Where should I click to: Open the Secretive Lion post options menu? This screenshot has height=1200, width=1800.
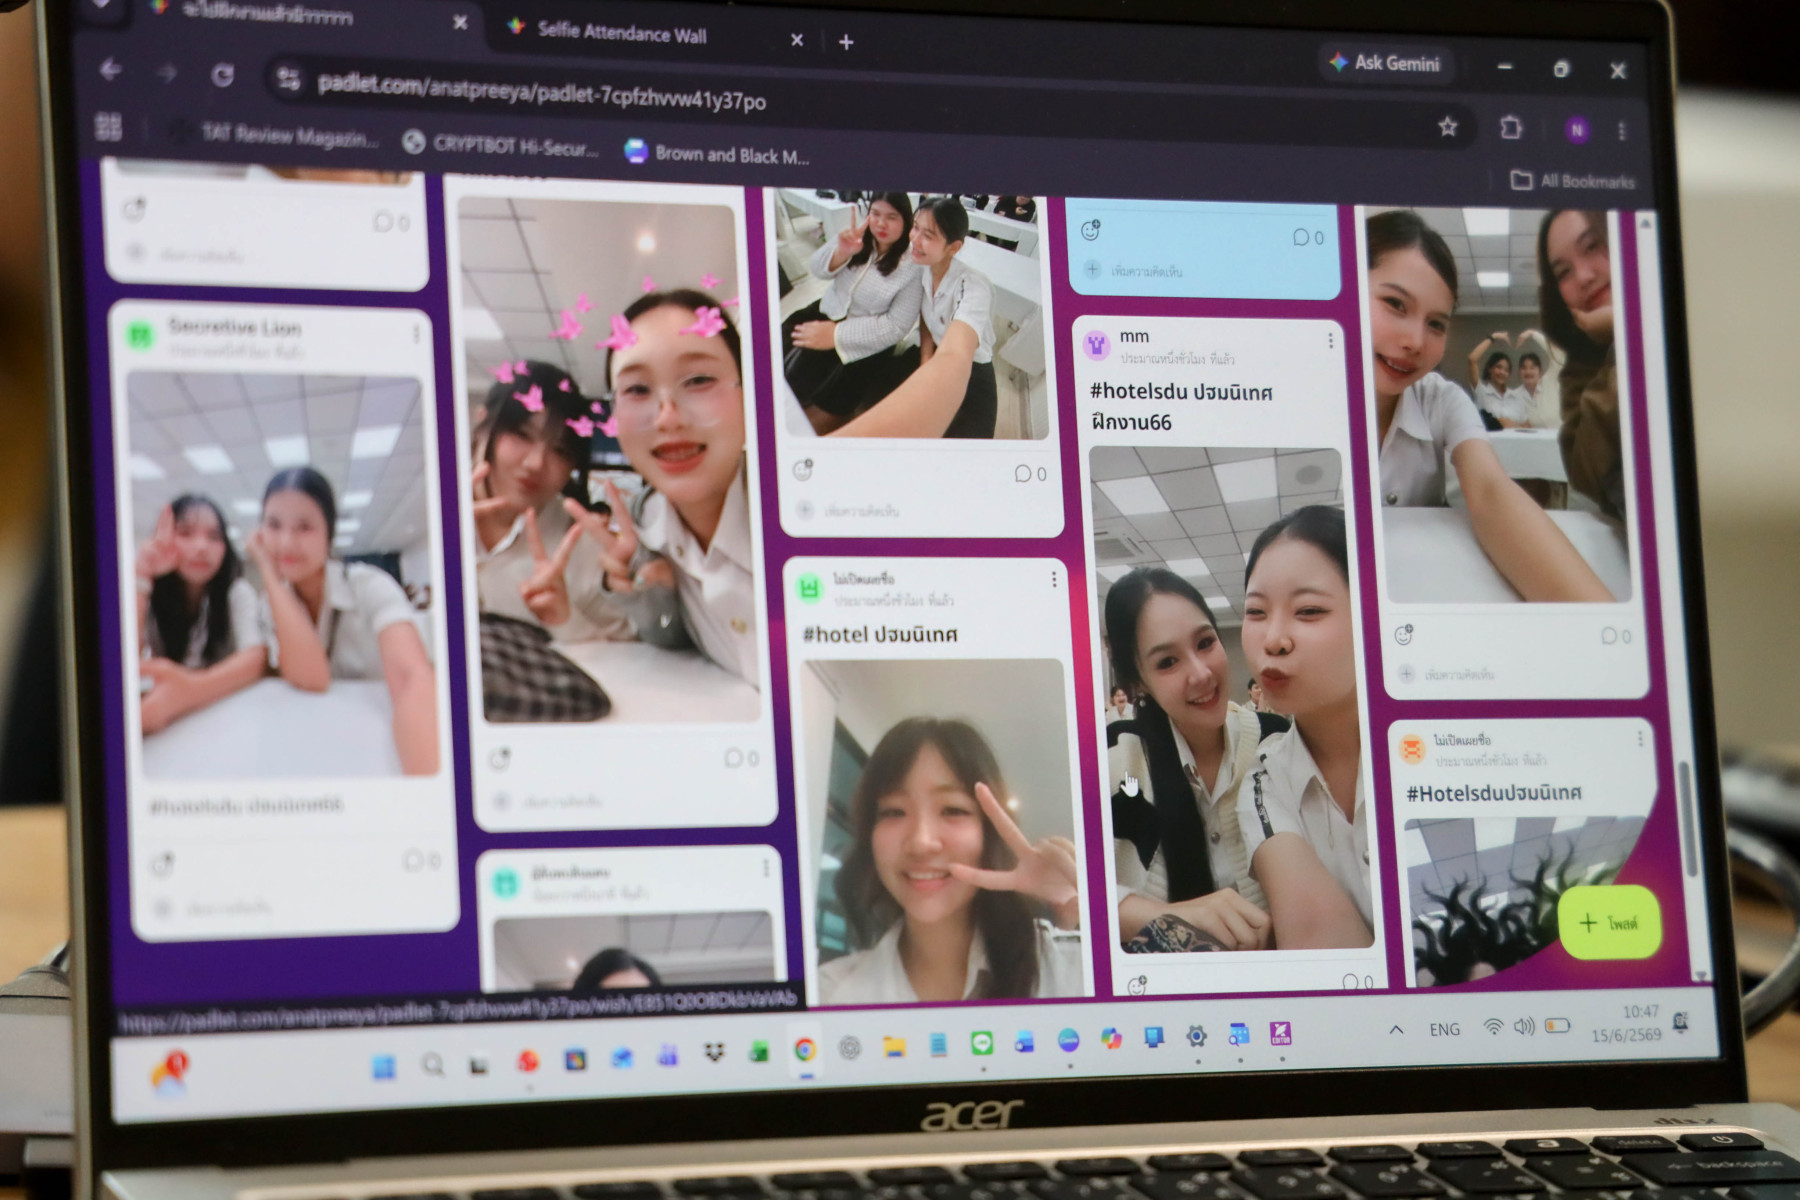coord(416,334)
